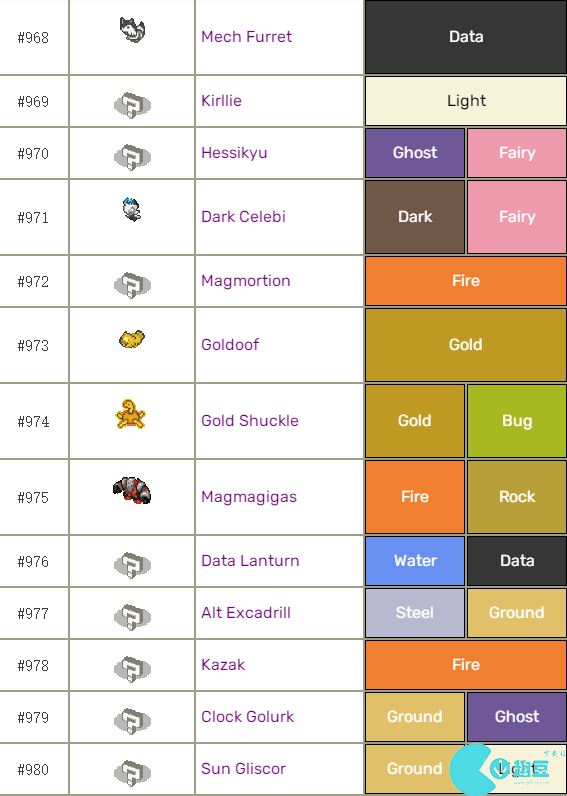
Task: Click Data Lanturn's placeholder sprite icon
Action: coord(132,565)
